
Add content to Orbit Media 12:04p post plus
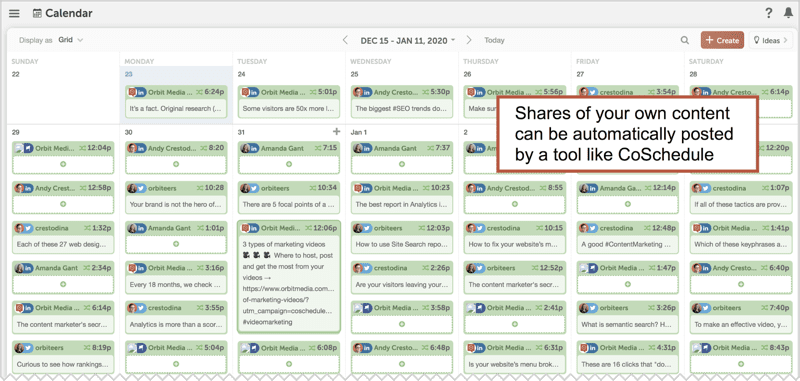pos(63,164)
